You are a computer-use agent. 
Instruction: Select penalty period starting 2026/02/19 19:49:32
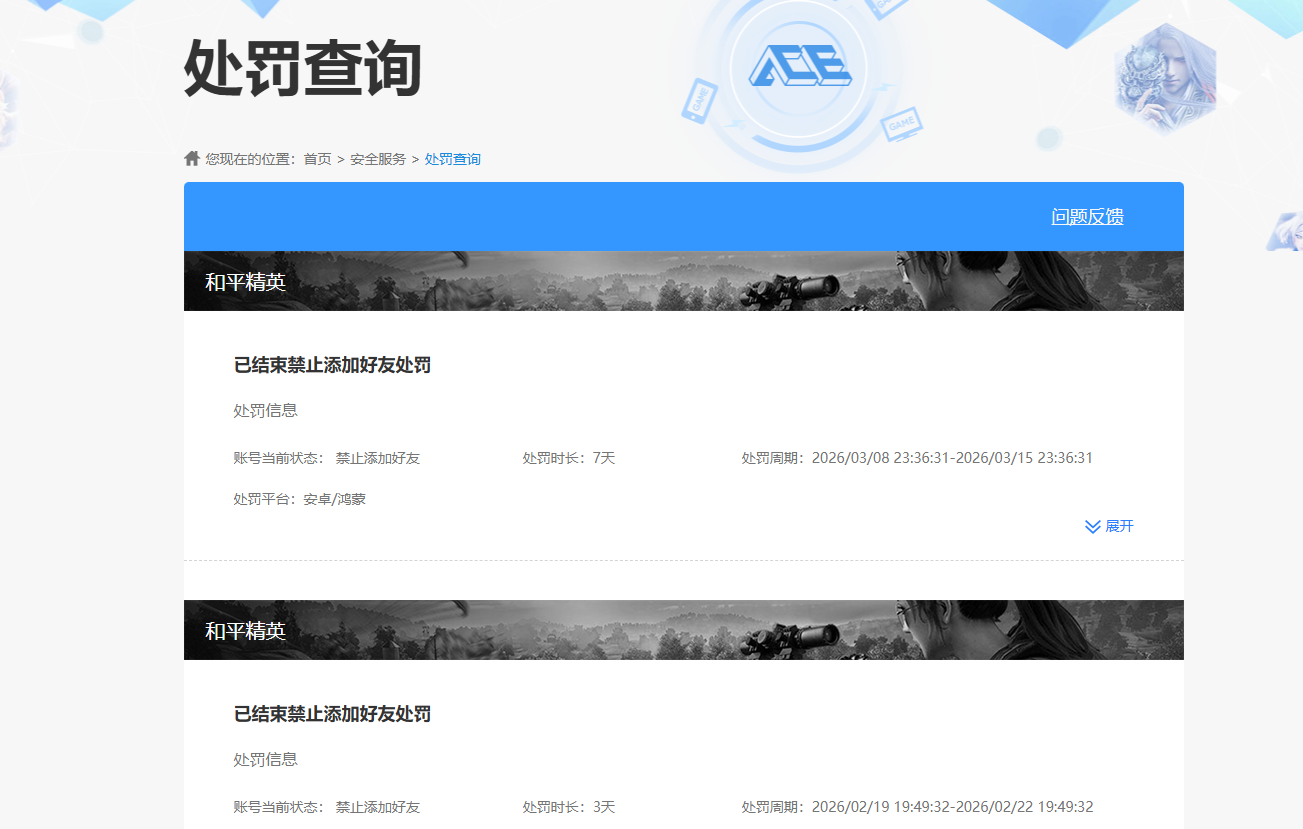(x=917, y=807)
